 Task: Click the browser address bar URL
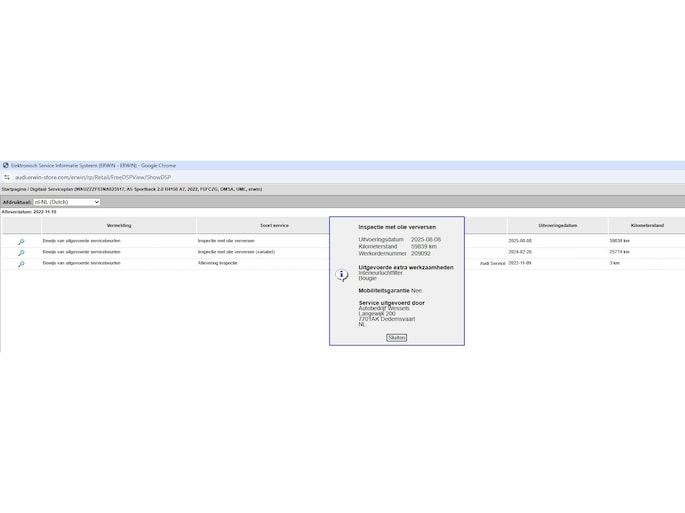point(93,177)
